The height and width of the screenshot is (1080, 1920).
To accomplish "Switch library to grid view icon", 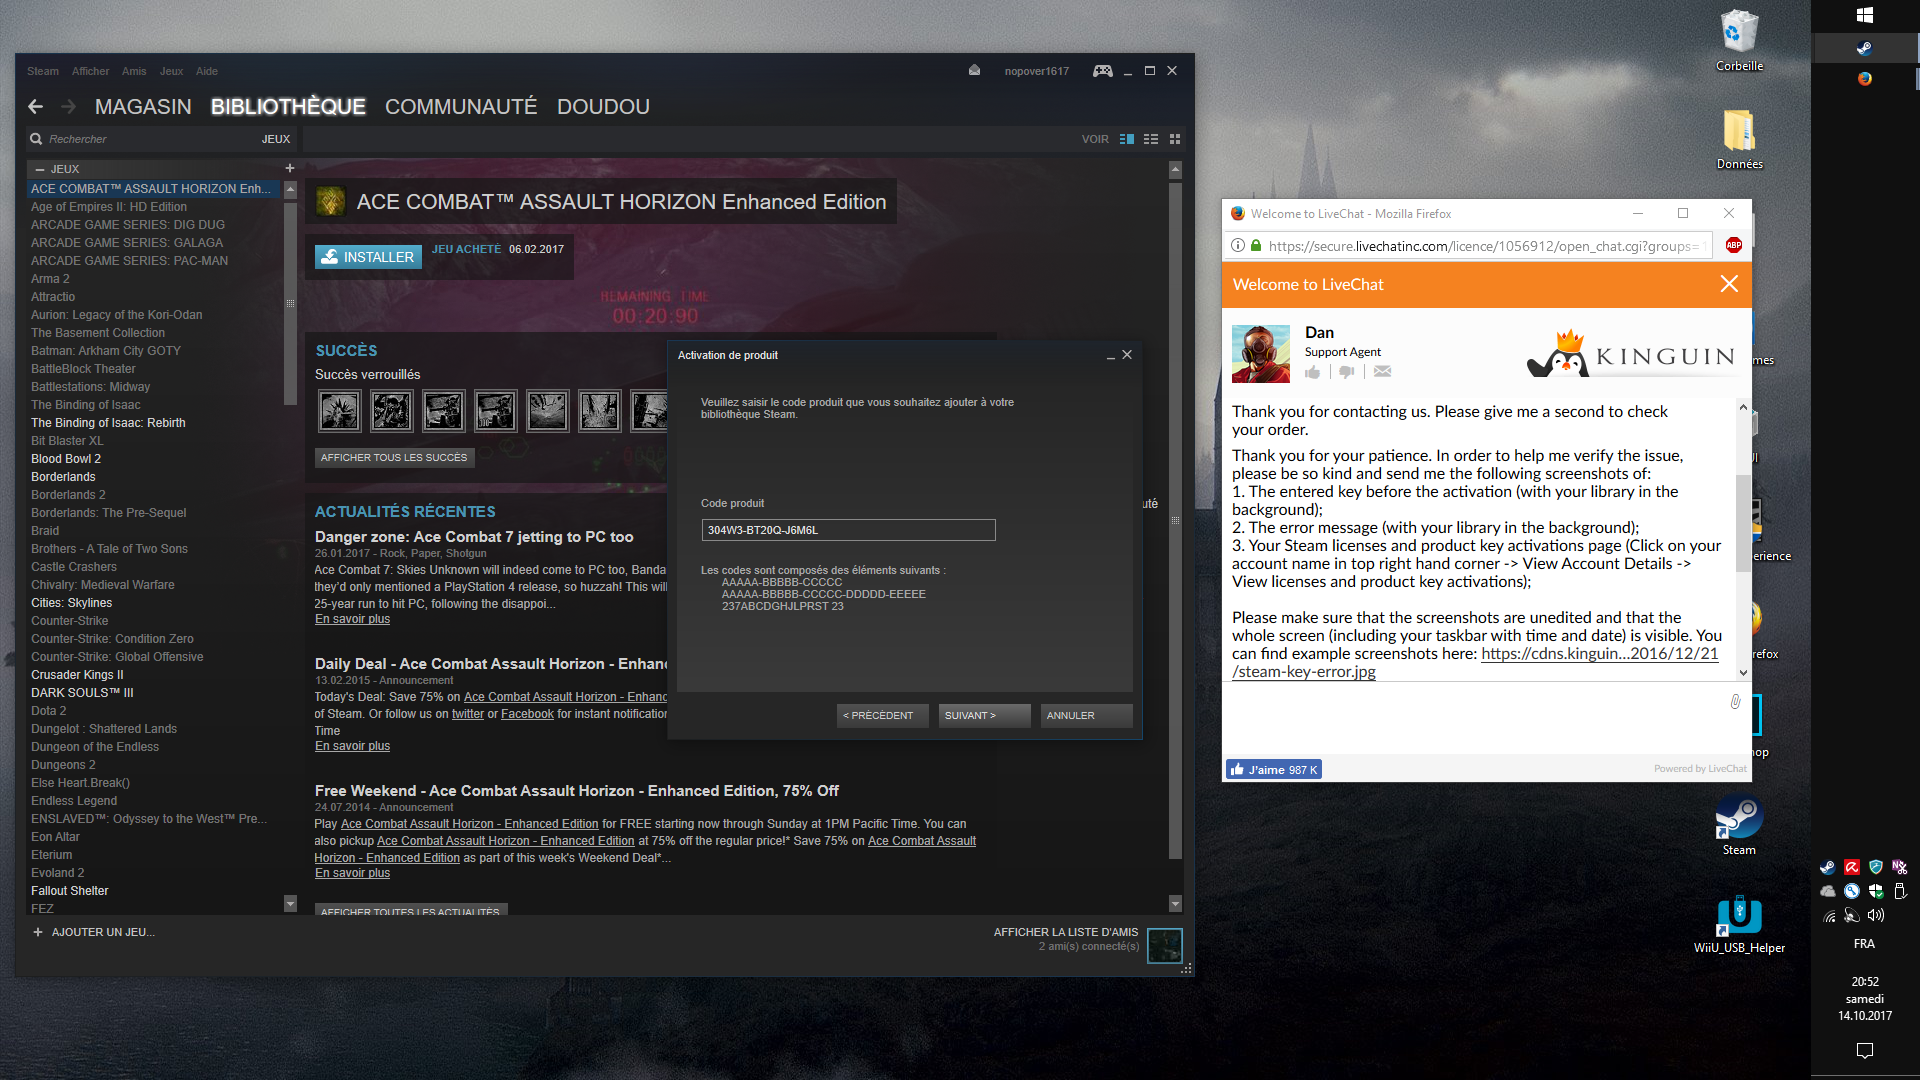I will pyautogui.click(x=1175, y=139).
